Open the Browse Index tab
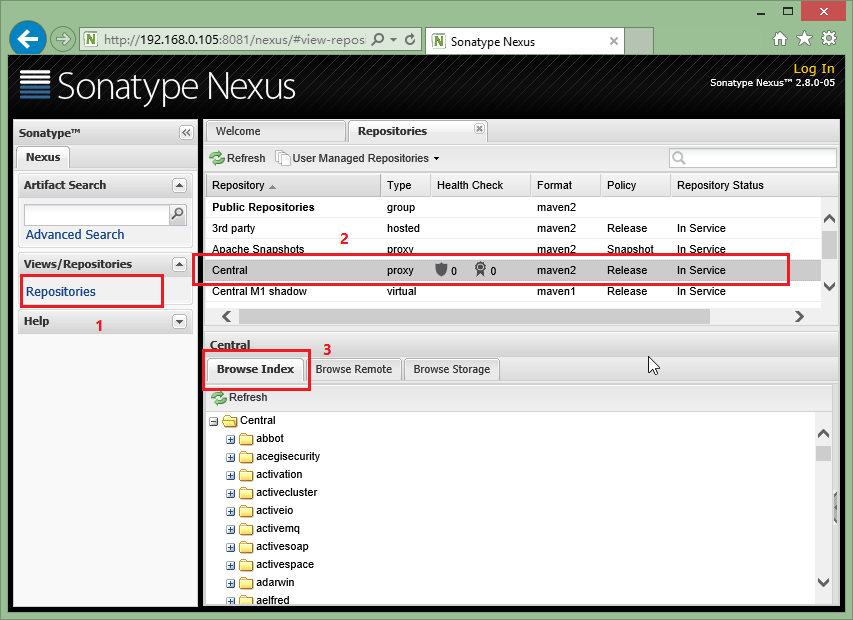 tap(255, 369)
